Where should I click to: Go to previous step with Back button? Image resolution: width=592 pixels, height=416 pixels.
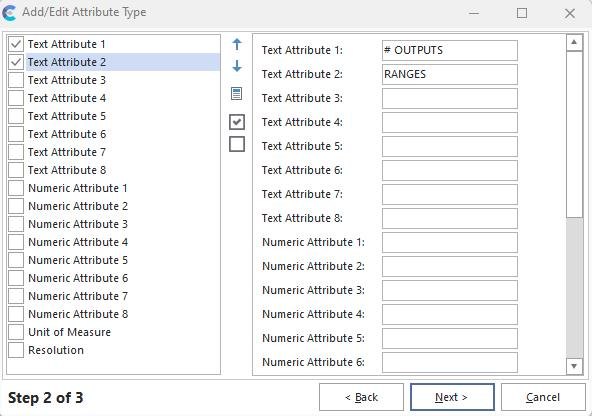tap(361, 397)
